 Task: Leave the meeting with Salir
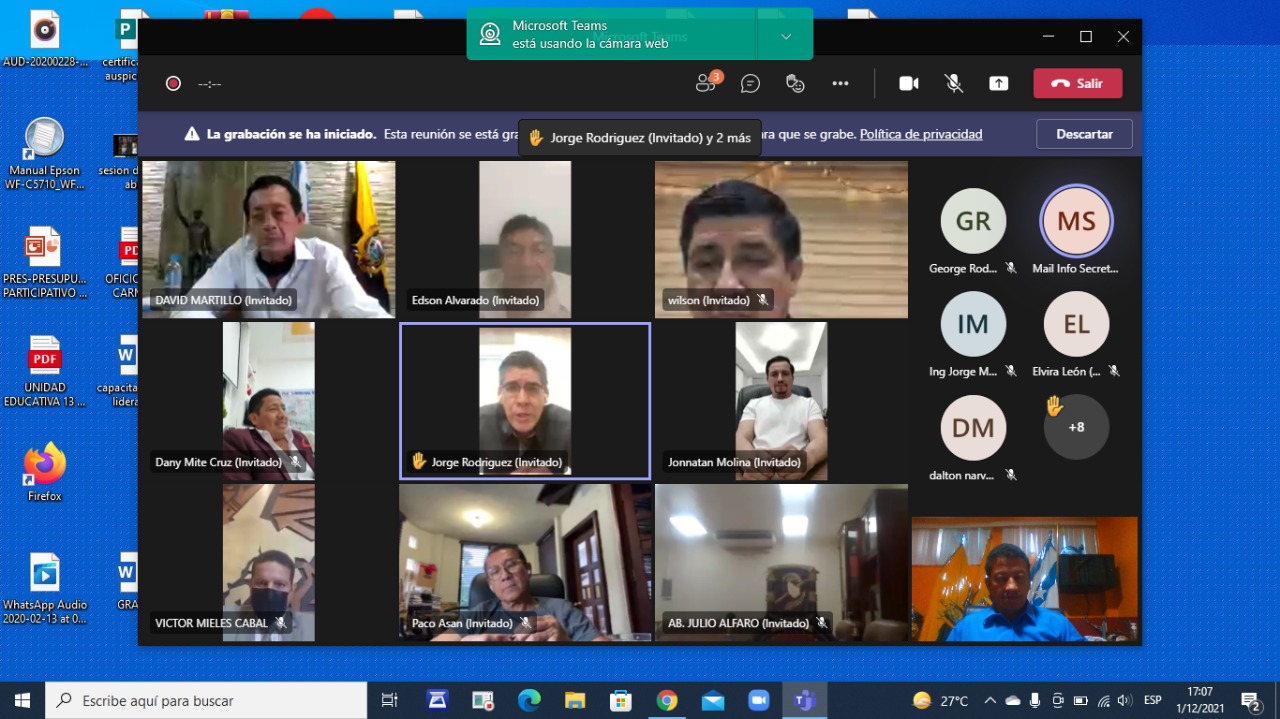click(x=1077, y=84)
